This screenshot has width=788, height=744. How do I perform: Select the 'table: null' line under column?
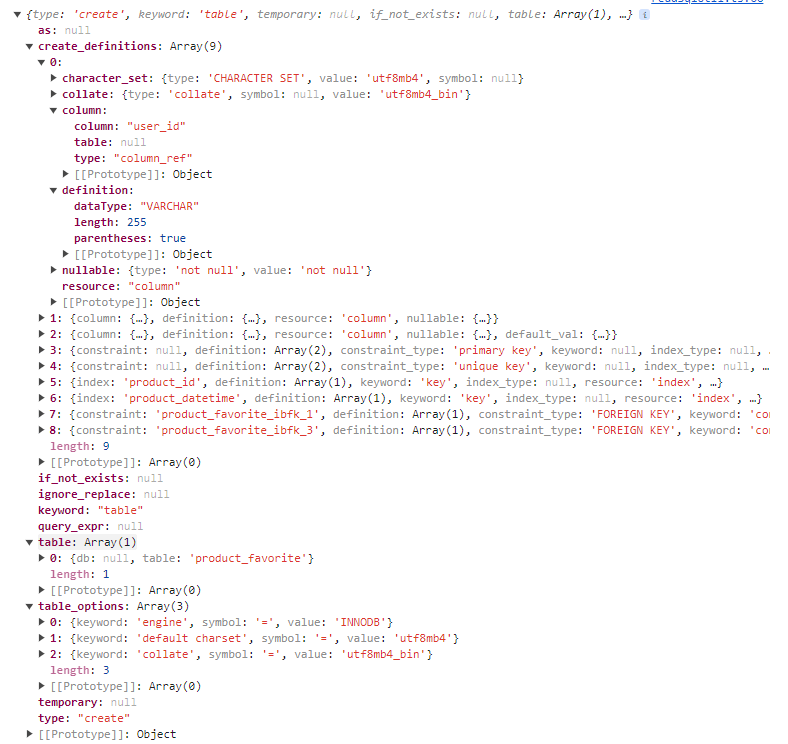pyautogui.click(x=110, y=143)
